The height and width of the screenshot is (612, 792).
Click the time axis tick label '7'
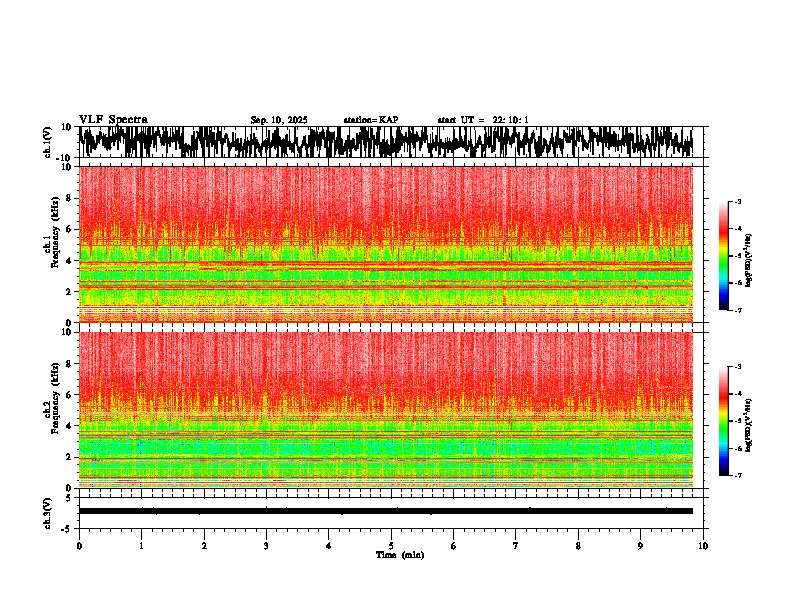pos(516,546)
